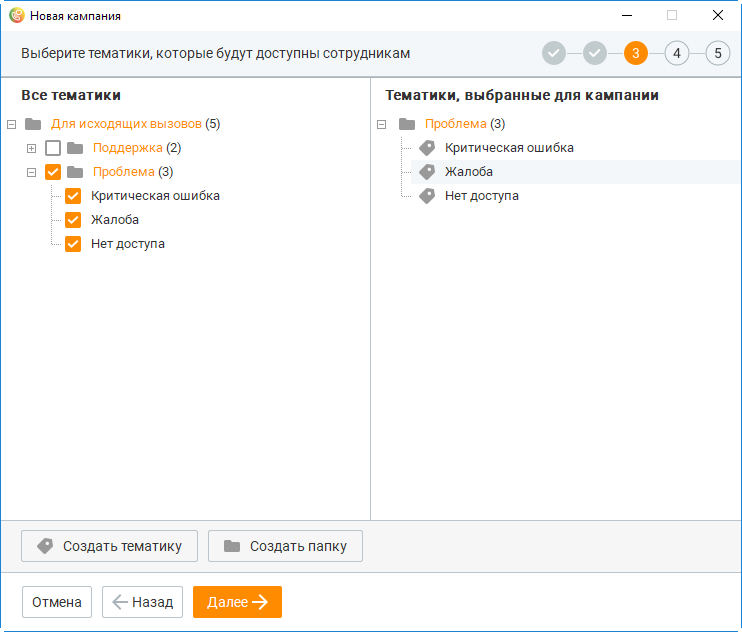This screenshot has width=742, height=632.
Task: Minimize the 'Новая кампания' window
Action: [627, 16]
